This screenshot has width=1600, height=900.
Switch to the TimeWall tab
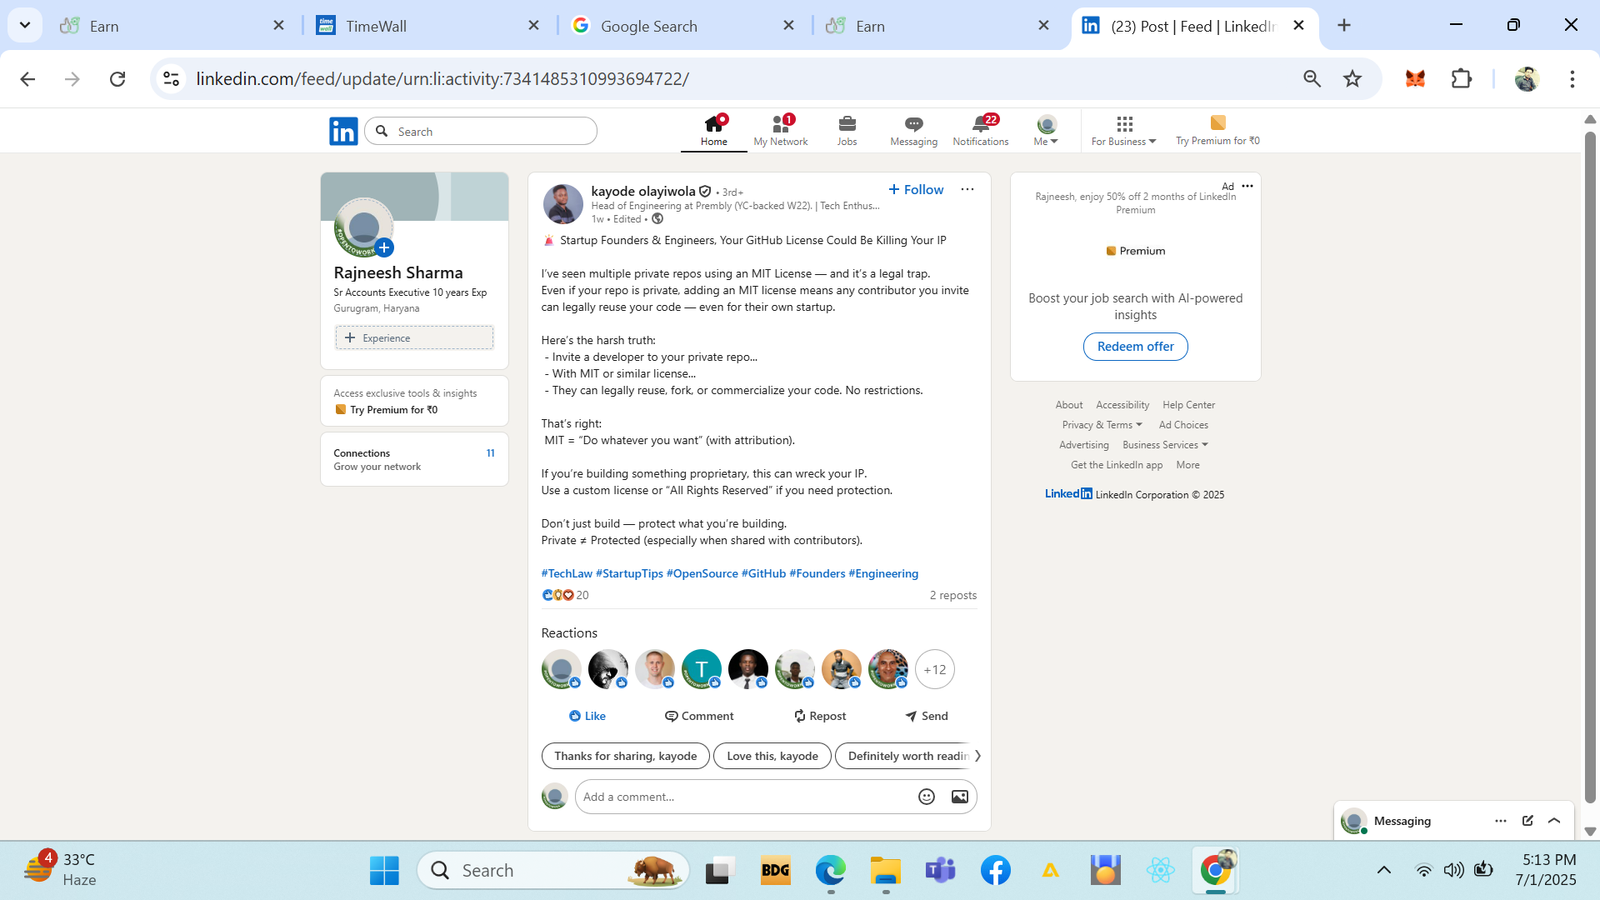pyautogui.click(x=428, y=26)
